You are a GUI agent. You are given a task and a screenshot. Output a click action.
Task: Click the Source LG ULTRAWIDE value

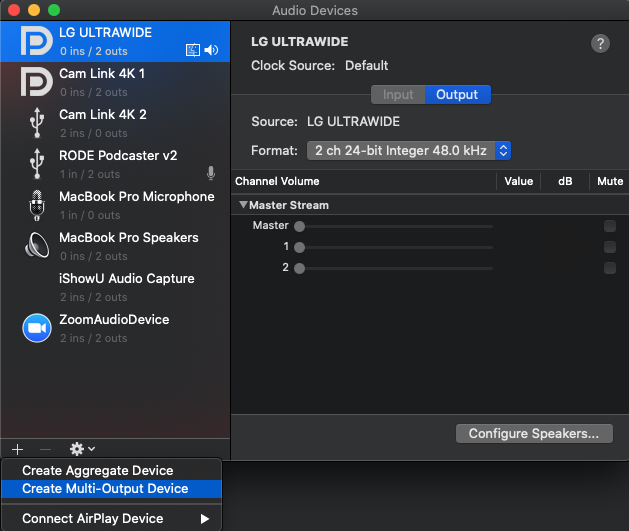[353, 122]
